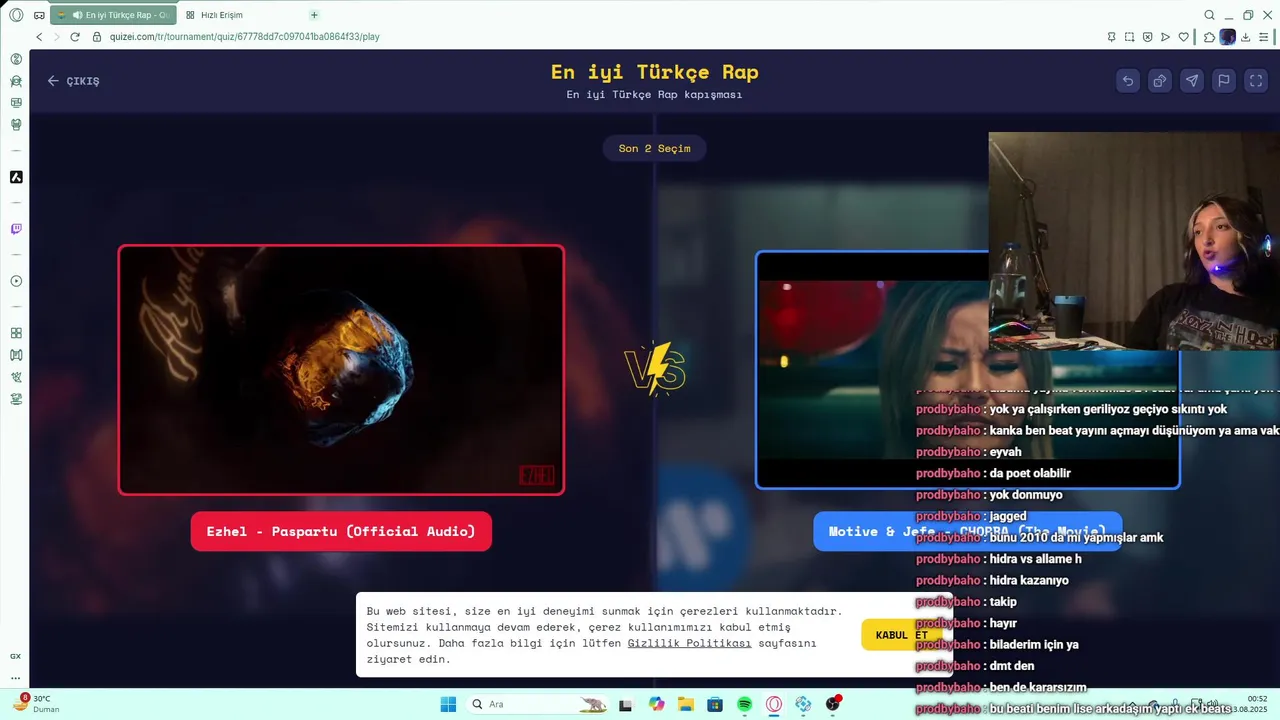Open the downloads icon

(x=1246, y=37)
